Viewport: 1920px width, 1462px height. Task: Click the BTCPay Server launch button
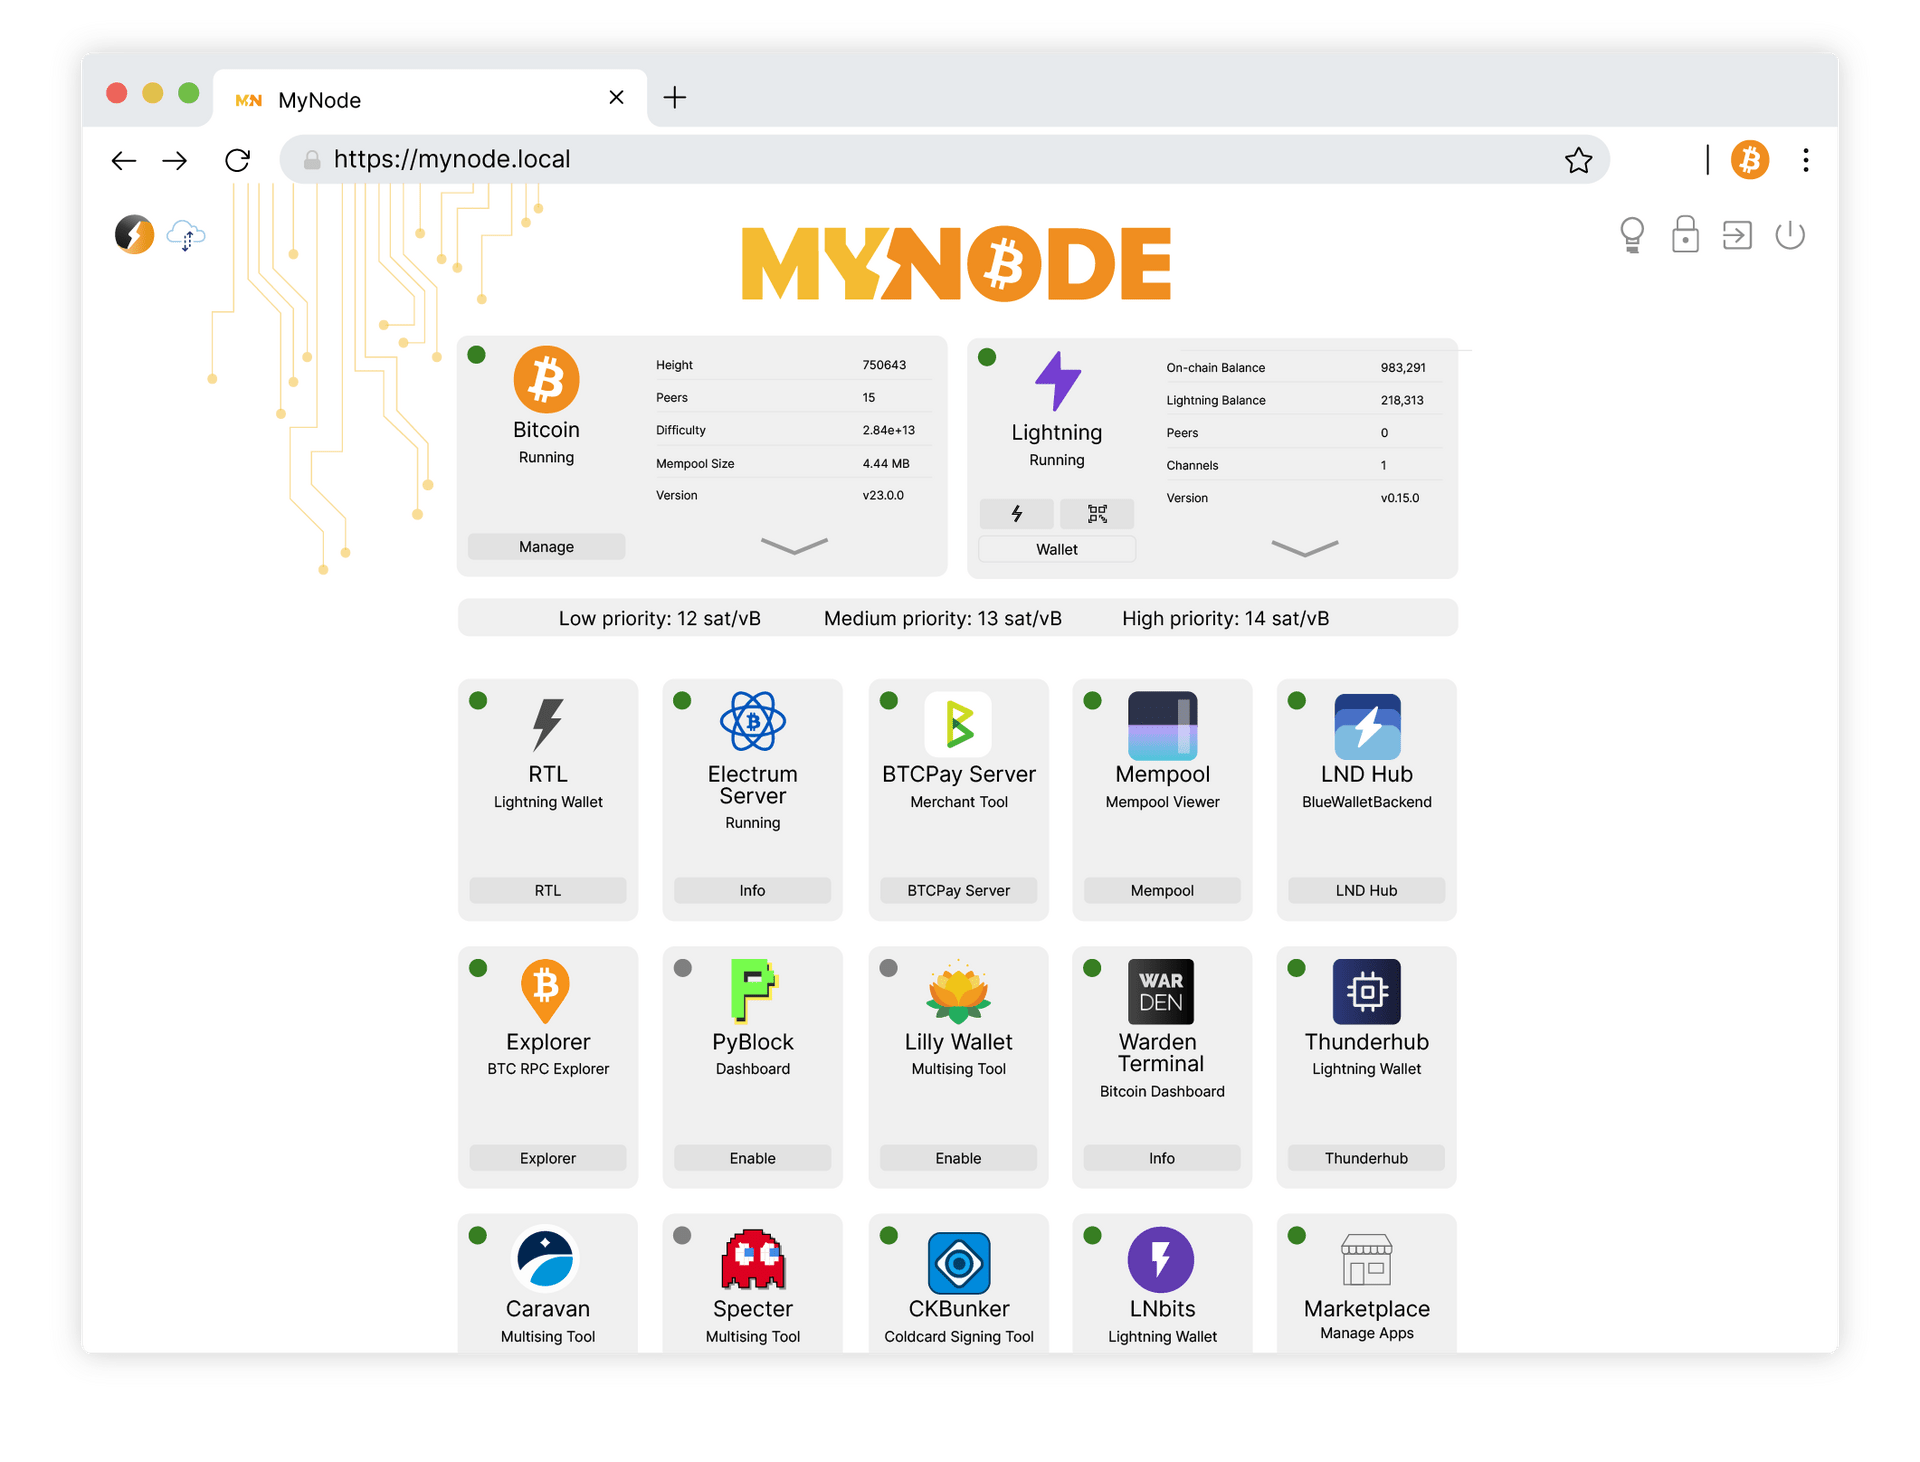[x=959, y=891]
